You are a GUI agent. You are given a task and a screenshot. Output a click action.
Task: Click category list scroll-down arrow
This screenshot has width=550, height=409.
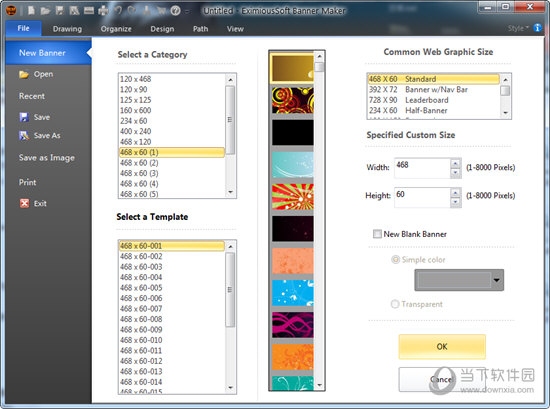[230, 192]
